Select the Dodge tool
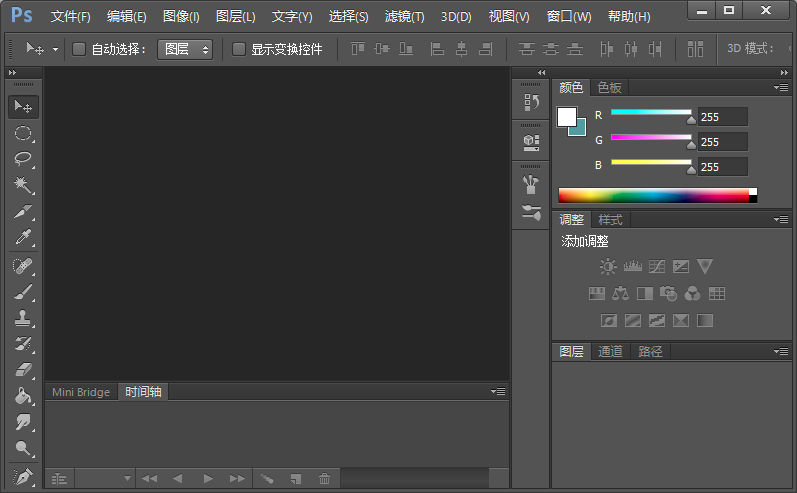Screen dimensions: 797x493 pyautogui.click(x=23, y=448)
